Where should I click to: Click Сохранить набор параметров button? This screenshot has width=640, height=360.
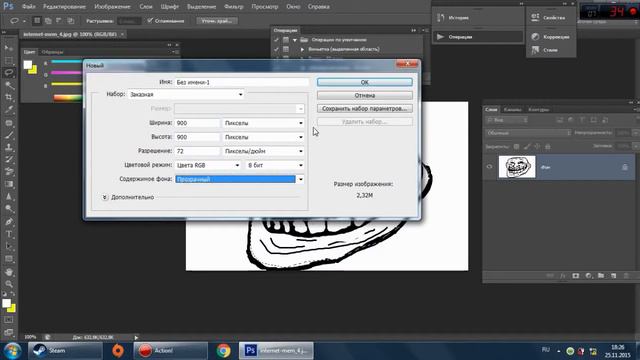[x=364, y=109]
